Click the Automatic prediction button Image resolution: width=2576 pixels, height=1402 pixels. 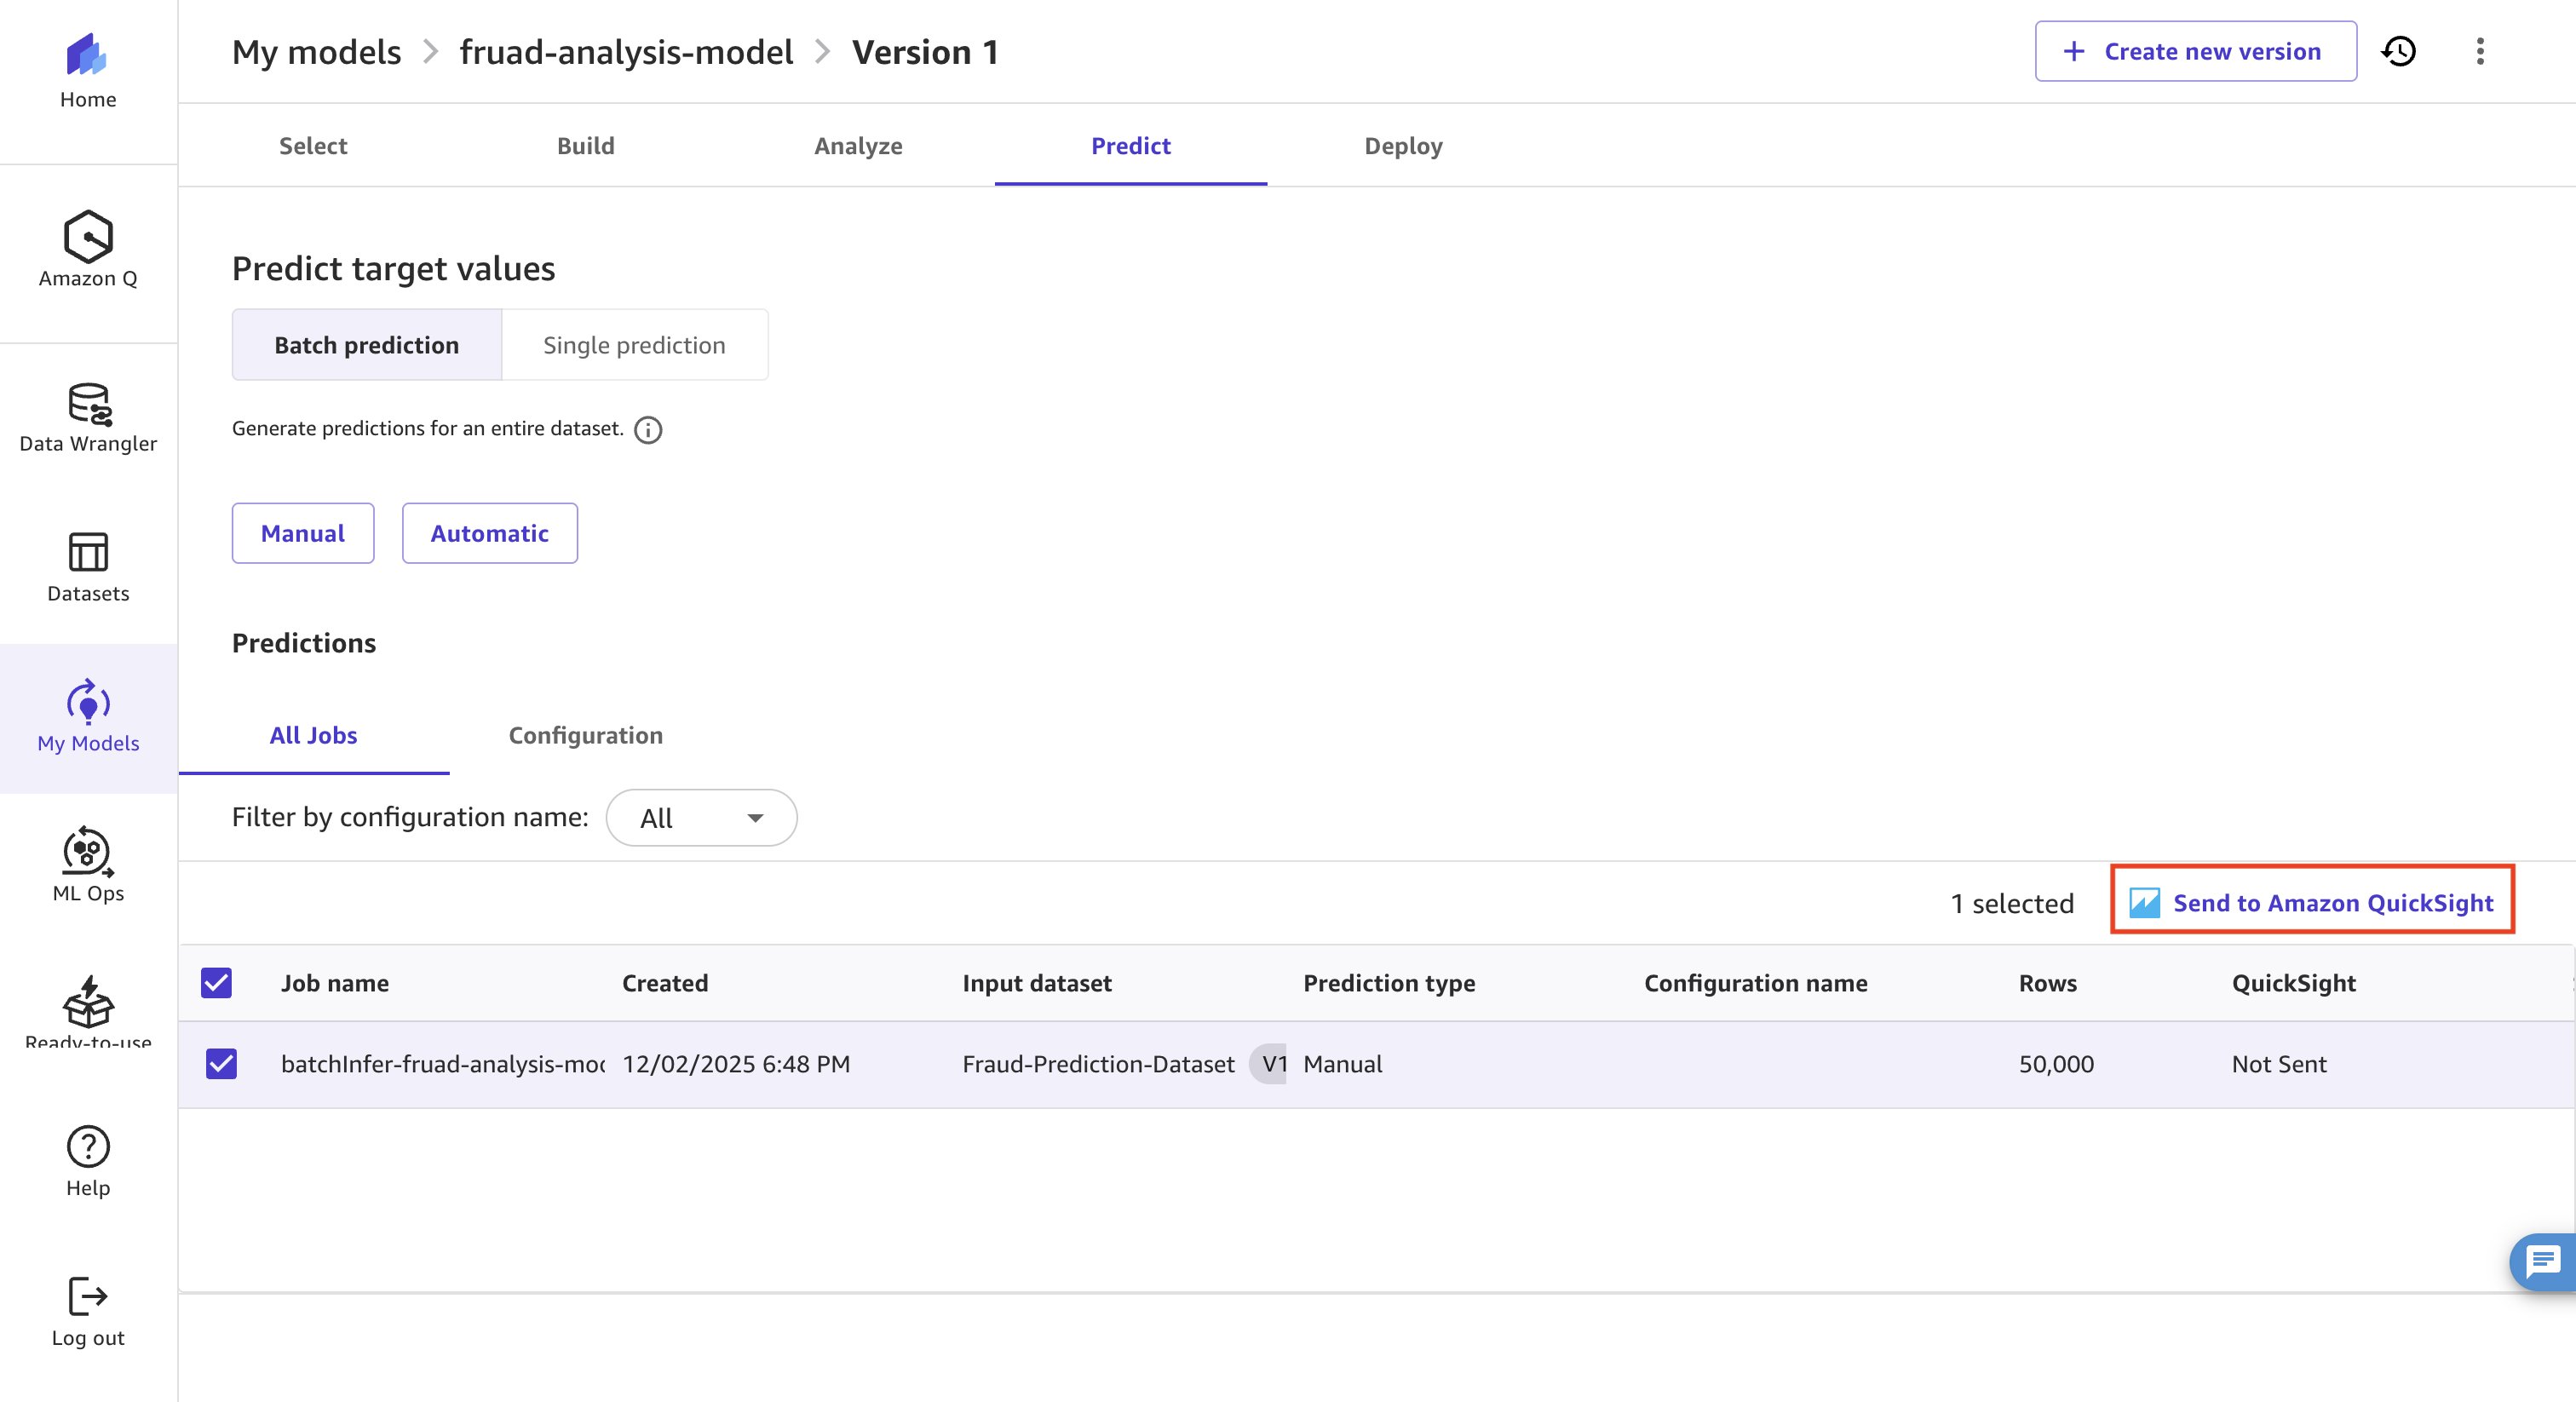[490, 533]
